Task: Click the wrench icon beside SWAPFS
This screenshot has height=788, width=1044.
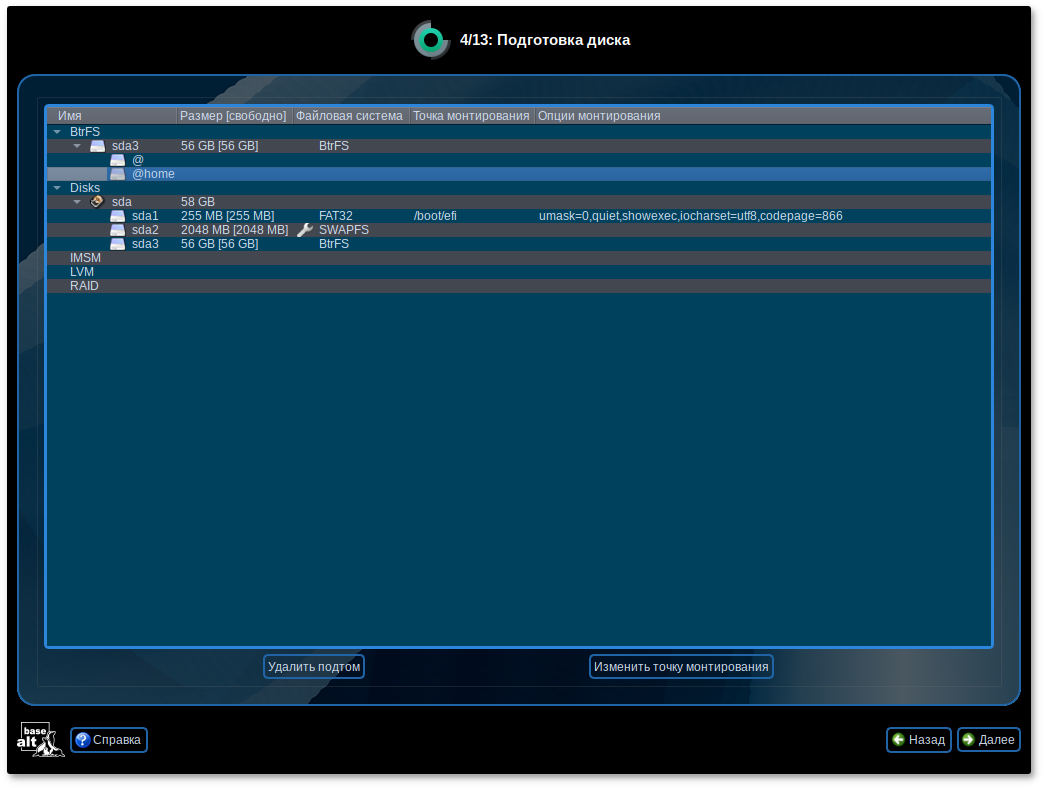Action: 305,230
